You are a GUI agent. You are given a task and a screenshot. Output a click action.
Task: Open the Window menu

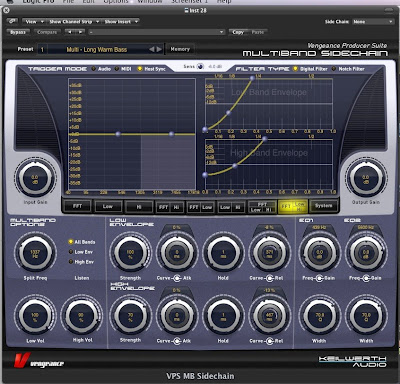point(150,2)
